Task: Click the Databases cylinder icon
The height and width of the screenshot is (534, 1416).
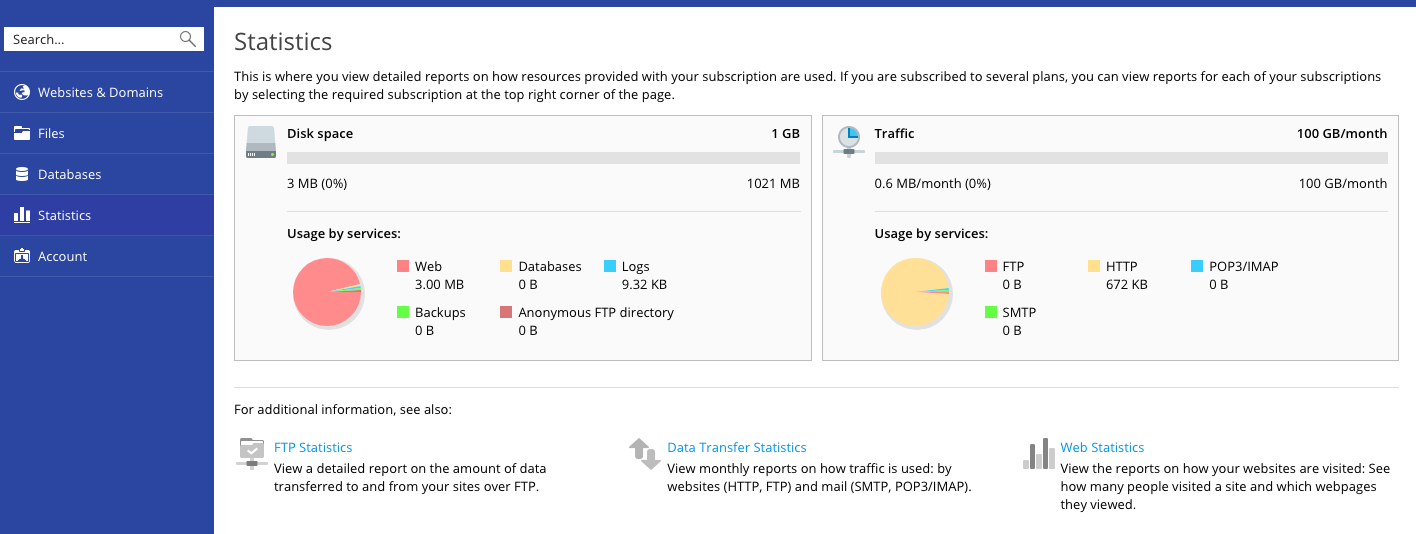Action: click(22, 174)
